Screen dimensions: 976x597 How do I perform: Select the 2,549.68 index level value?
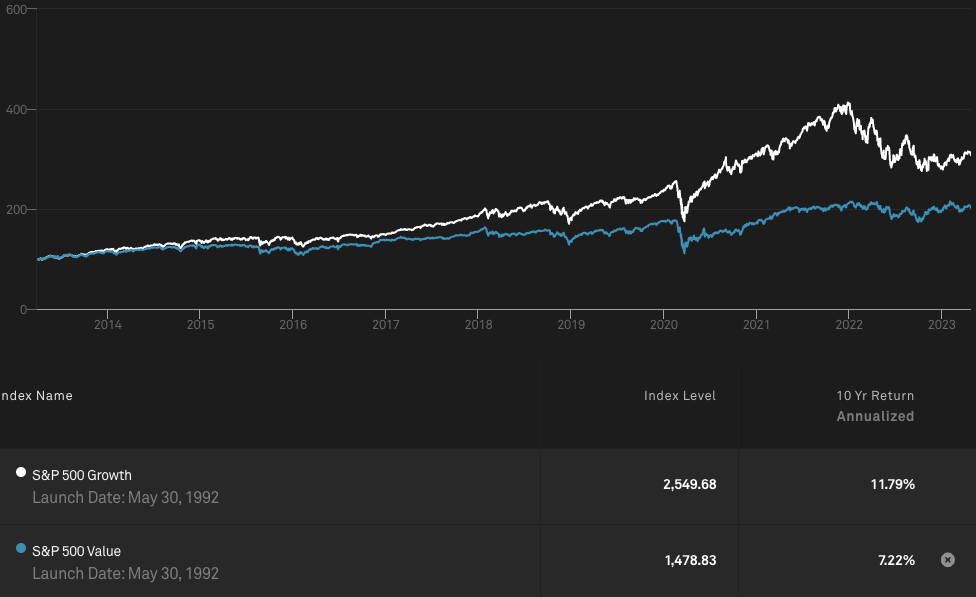(x=689, y=484)
